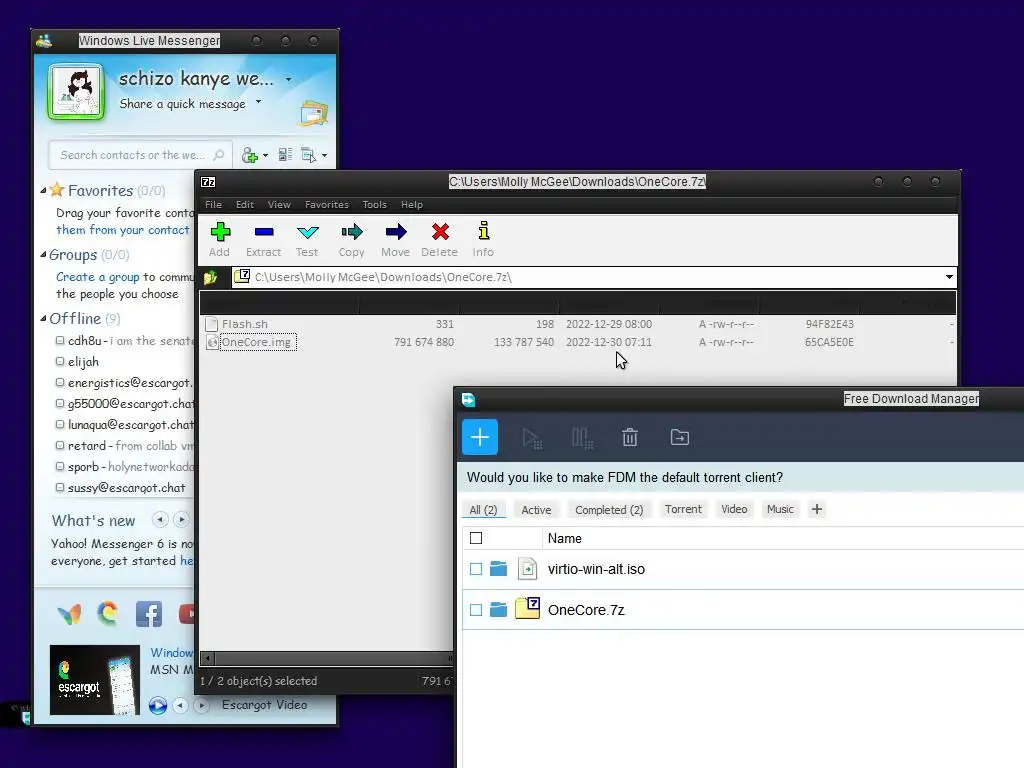
Task: Click the Messenger profile avatar picture
Action: pos(76,91)
